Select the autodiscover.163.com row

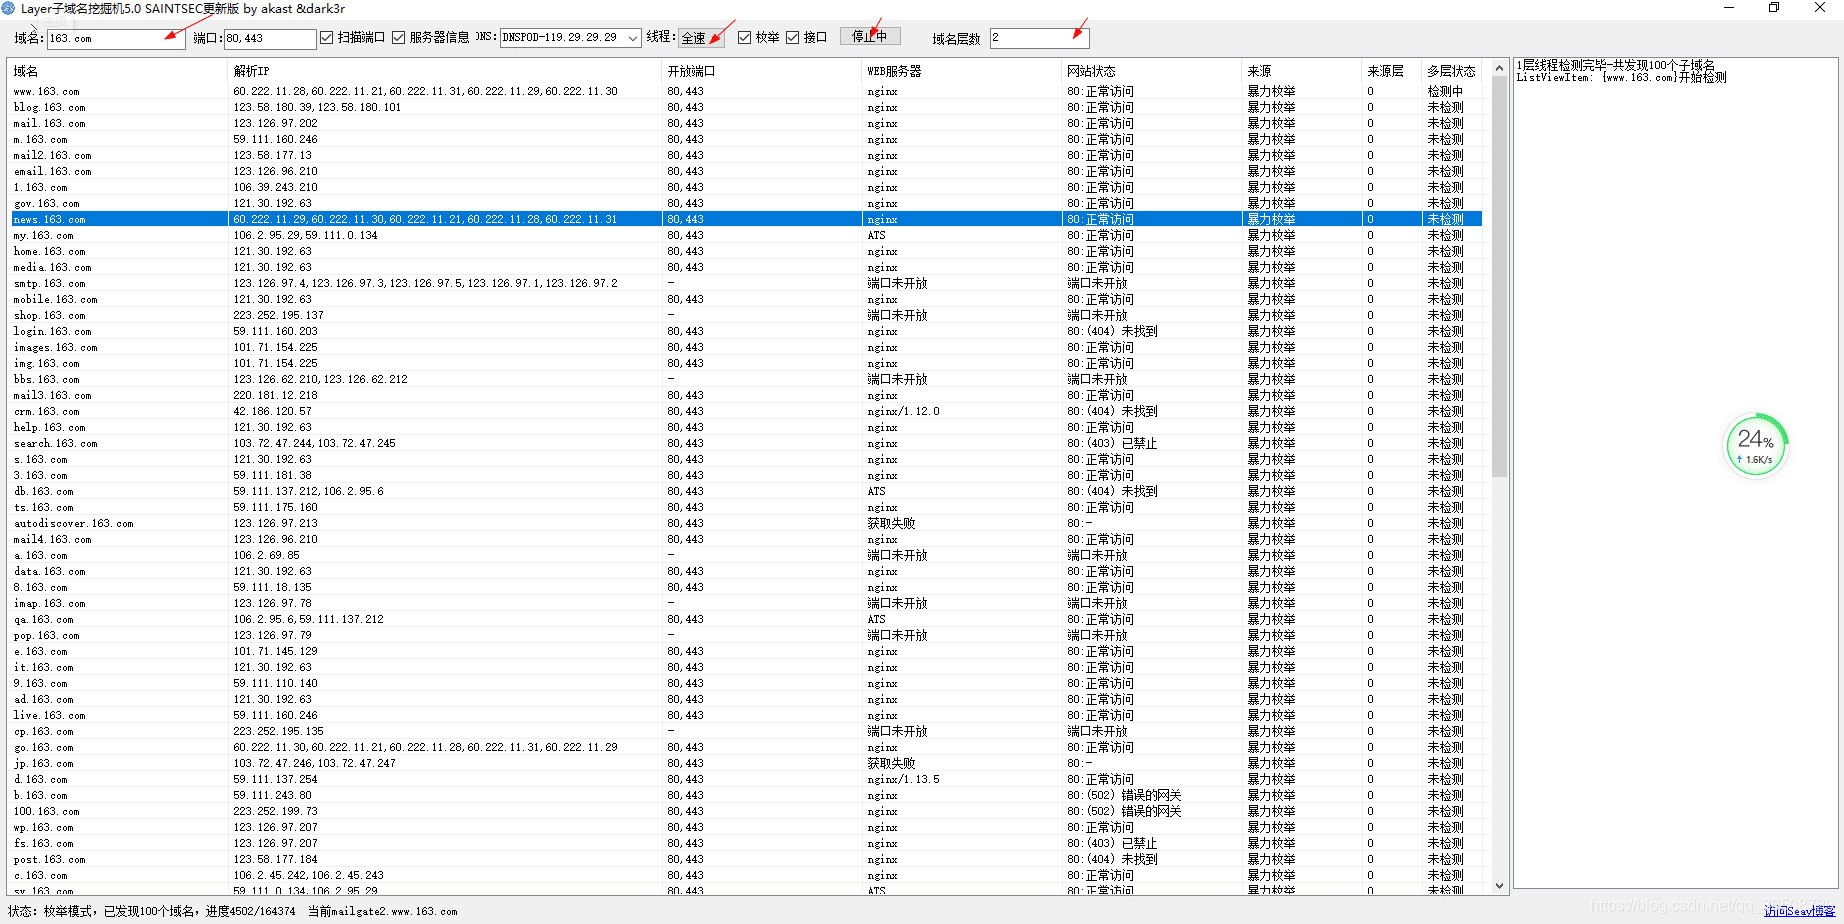tap(746, 523)
